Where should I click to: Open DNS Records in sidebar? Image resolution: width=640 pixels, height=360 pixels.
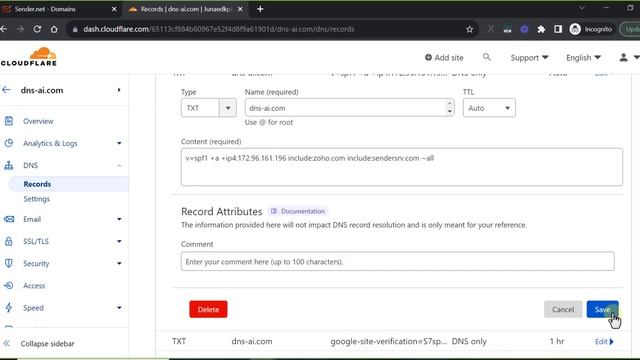pos(37,184)
